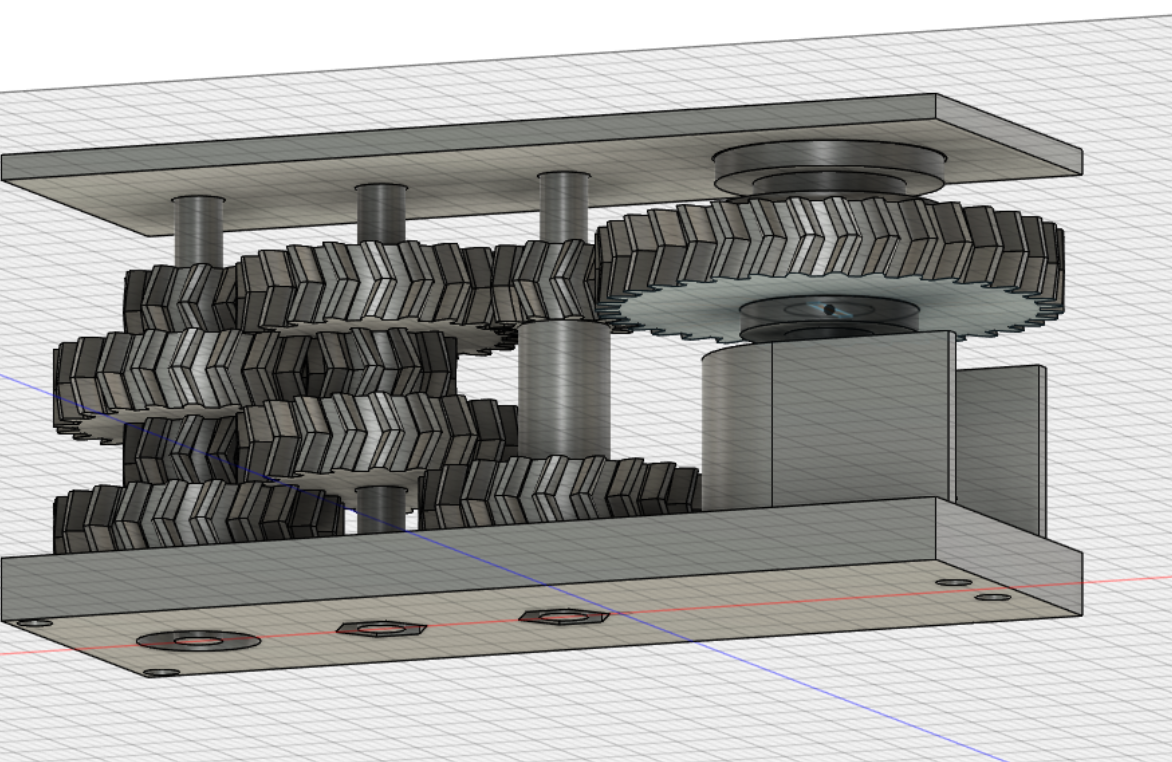The width and height of the screenshot is (1172, 762).
Task: Select the bottom-left herringbone gear on the base
Action: 198,516
